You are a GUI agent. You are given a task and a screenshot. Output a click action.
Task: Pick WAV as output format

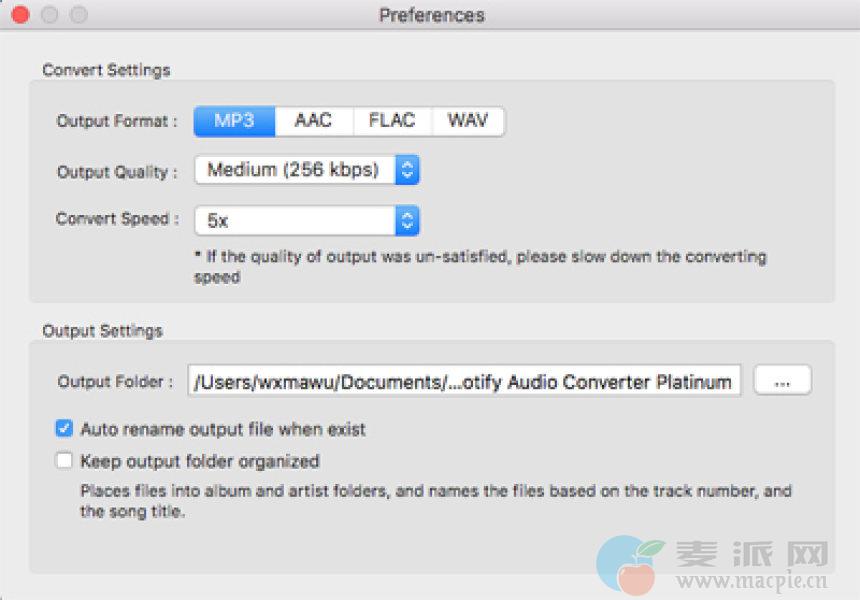click(x=468, y=121)
